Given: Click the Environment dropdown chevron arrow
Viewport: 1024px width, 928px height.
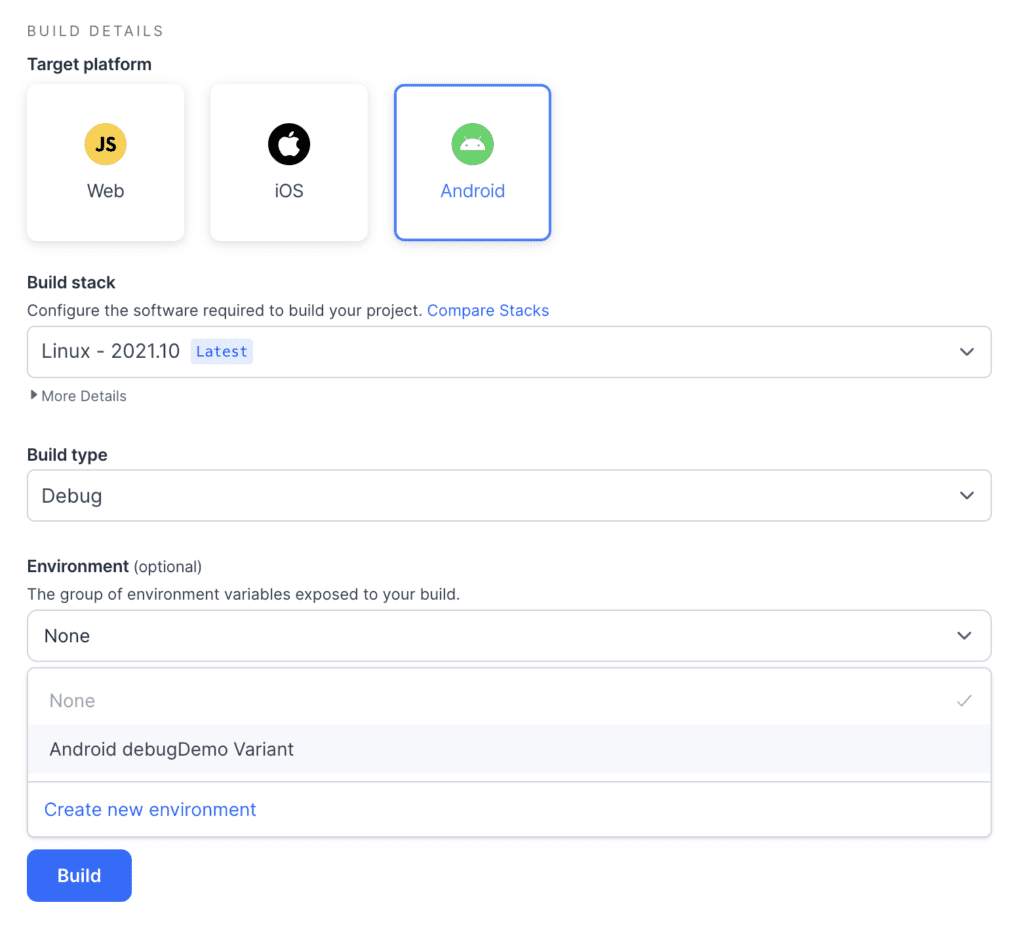Looking at the screenshot, I should coord(964,636).
